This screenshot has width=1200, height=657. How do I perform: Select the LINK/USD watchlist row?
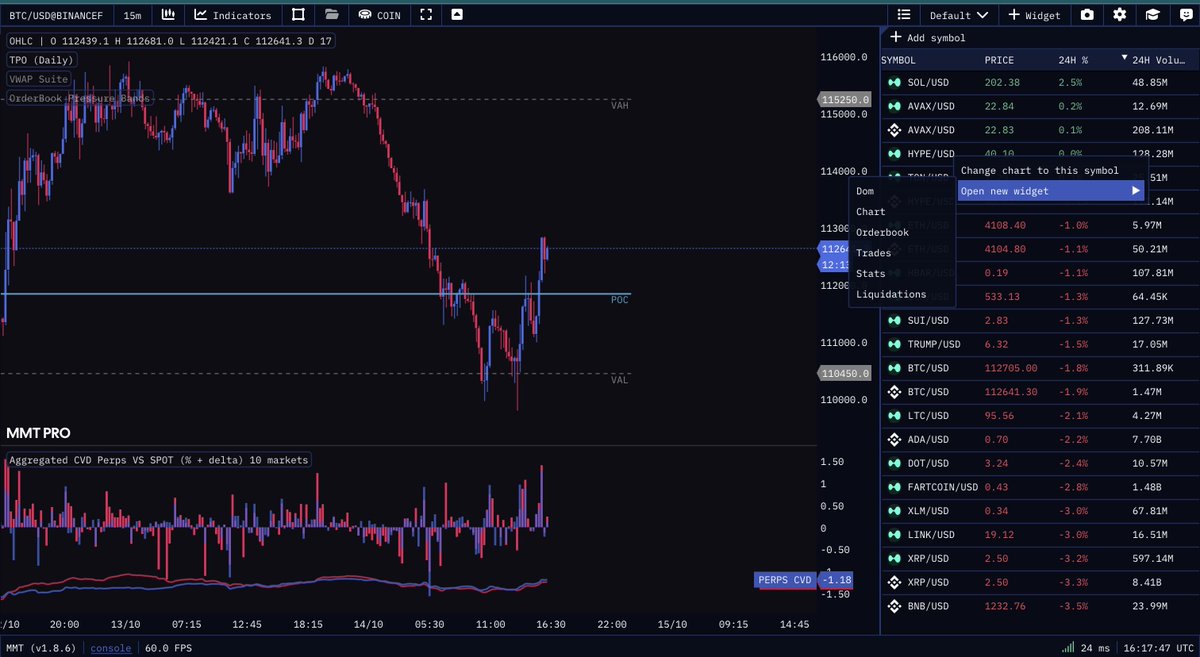pyautogui.click(x=1040, y=534)
